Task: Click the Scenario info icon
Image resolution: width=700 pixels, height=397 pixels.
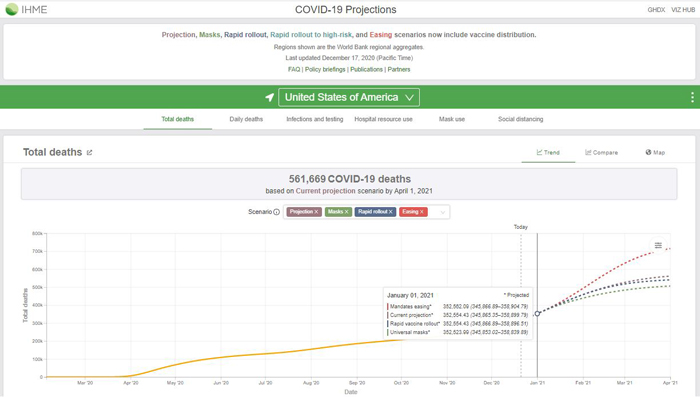Action: point(276,212)
